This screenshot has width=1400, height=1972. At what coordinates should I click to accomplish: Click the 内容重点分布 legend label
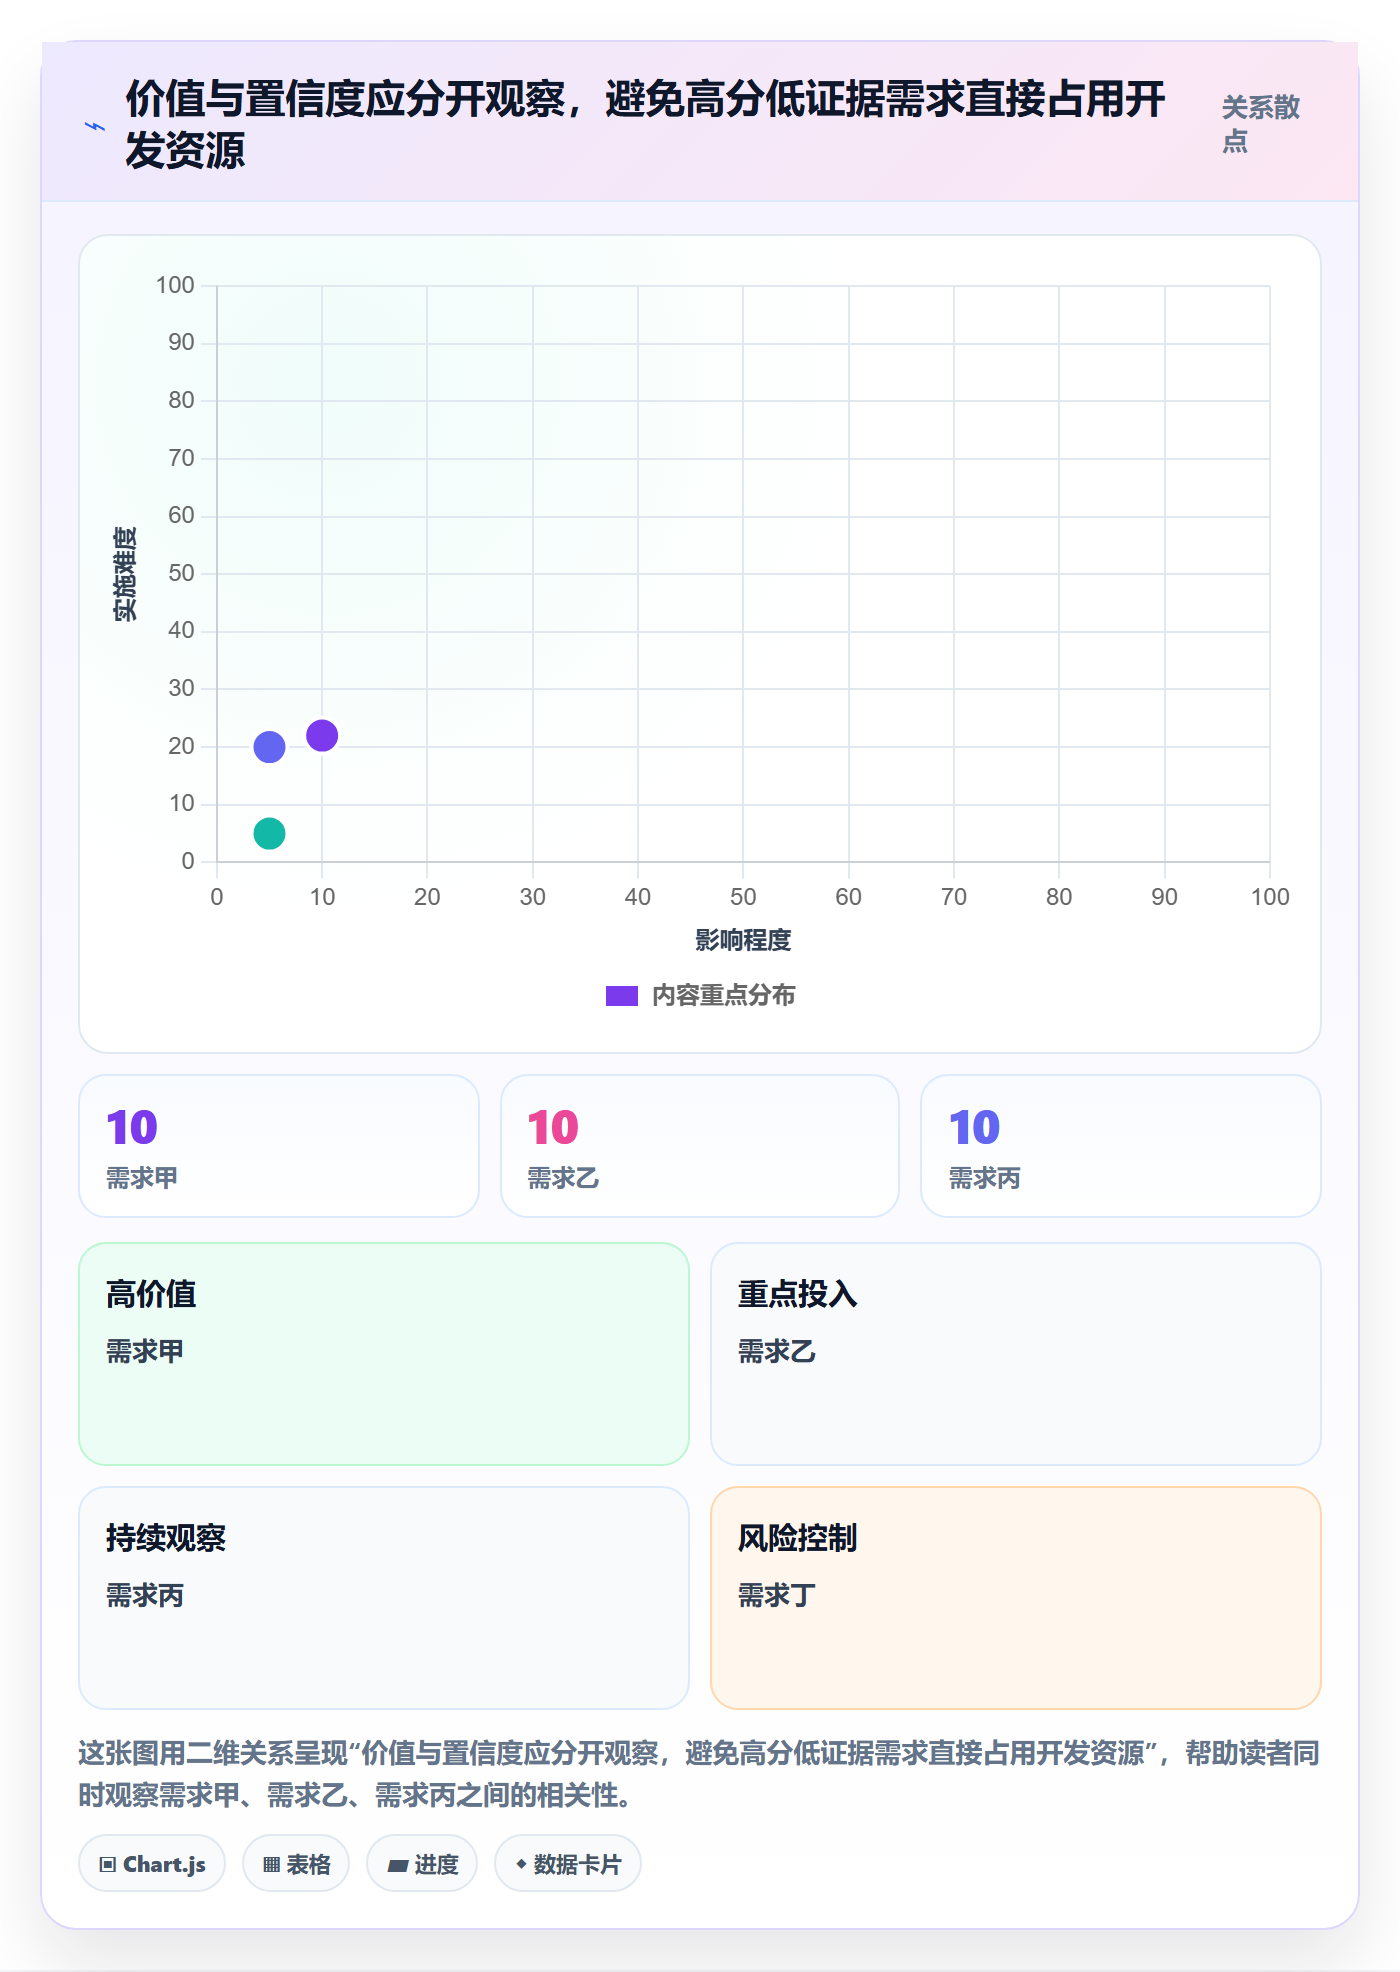[x=723, y=996]
